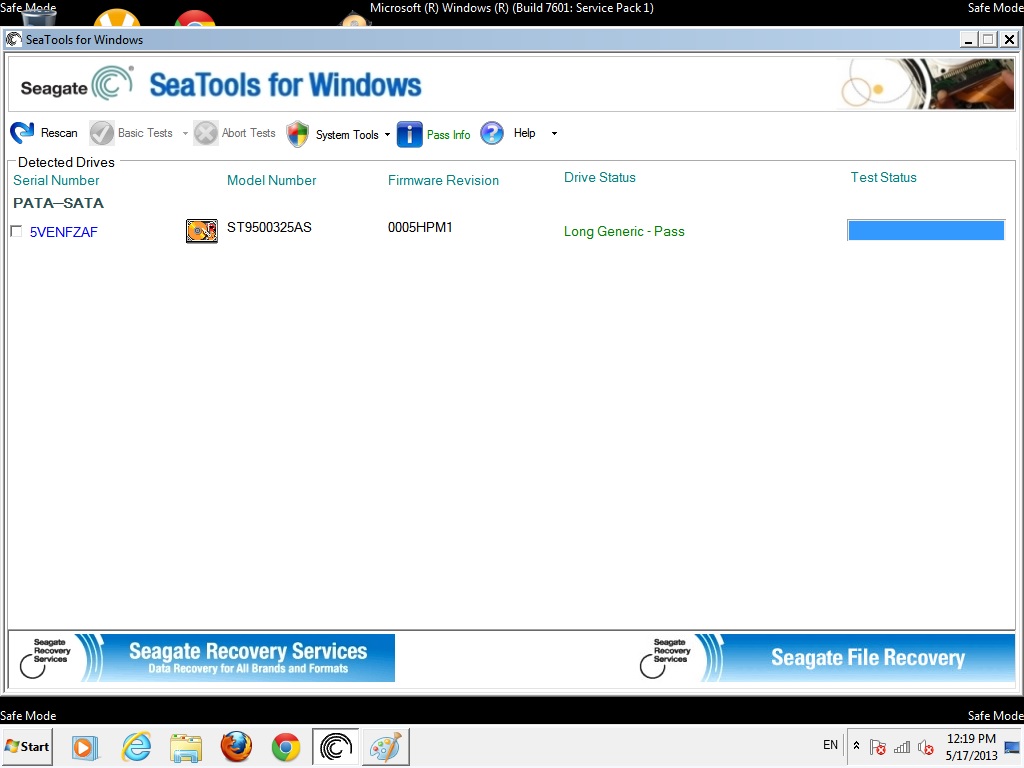The width and height of the screenshot is (1024, 768).
Task: Click the blue Test Status progress bar
Action: click(925, 230)
